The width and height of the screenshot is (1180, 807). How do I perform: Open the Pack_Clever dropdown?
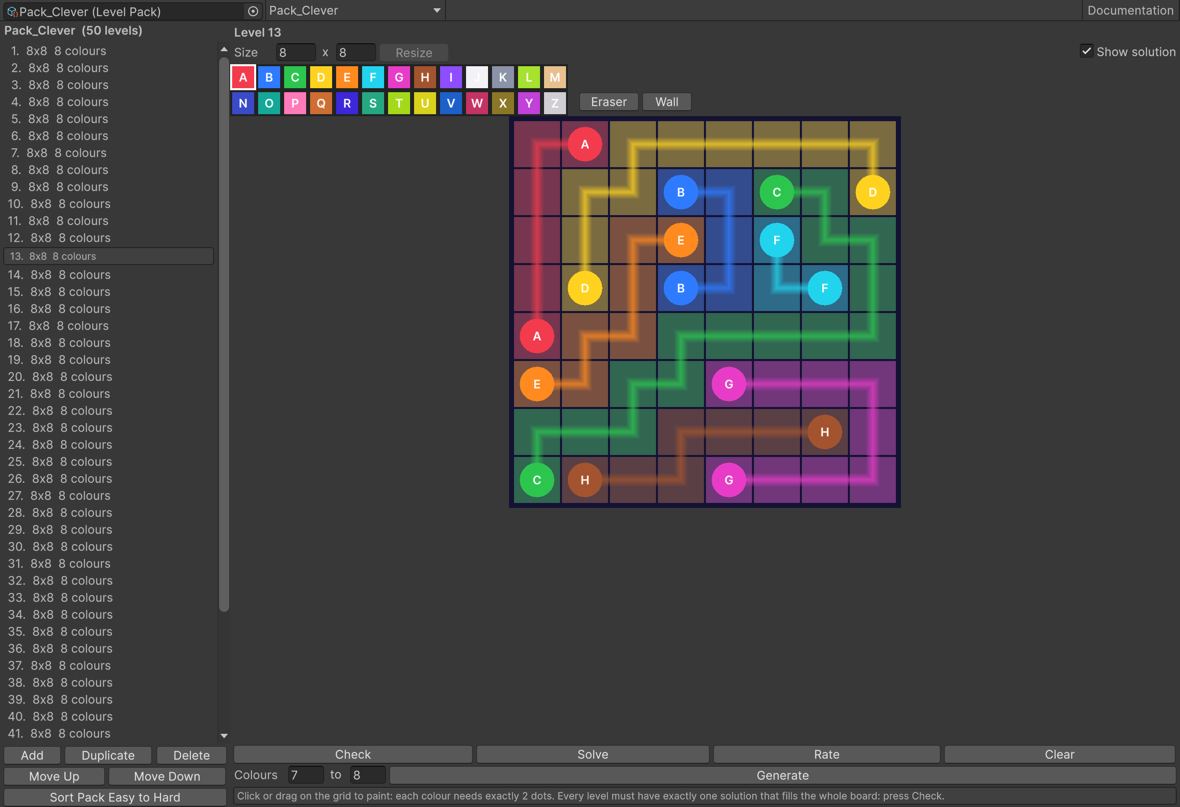pyautogui.click(x=354, y=11)
